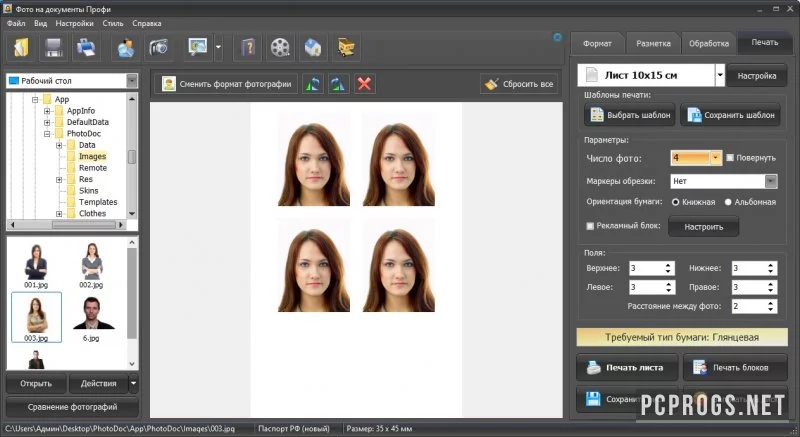The width and height of the screenshot is (800, 437).
Task: Switch to the Разметка tab
Action: point(653,43)
